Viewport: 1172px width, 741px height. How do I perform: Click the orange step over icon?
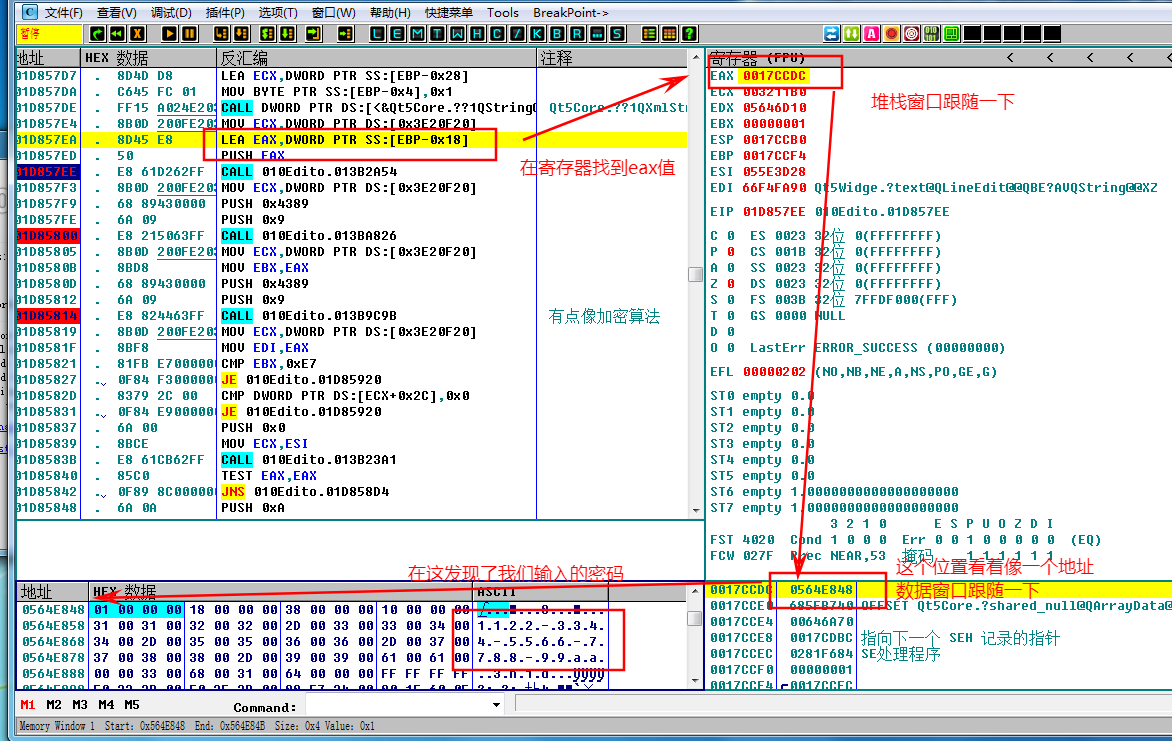(x=241, y=34)
